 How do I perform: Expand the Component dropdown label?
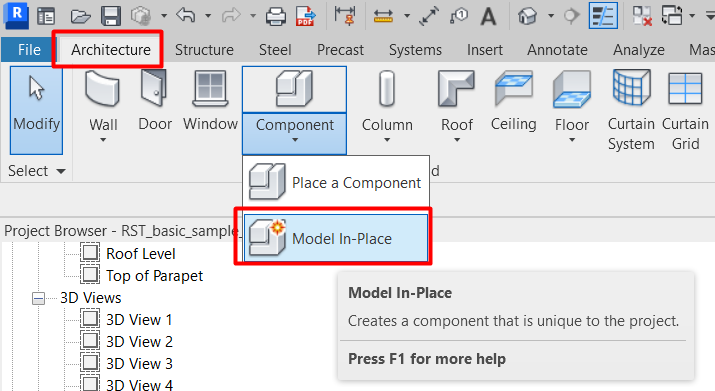pyautogui.click(x=295, y=133)
